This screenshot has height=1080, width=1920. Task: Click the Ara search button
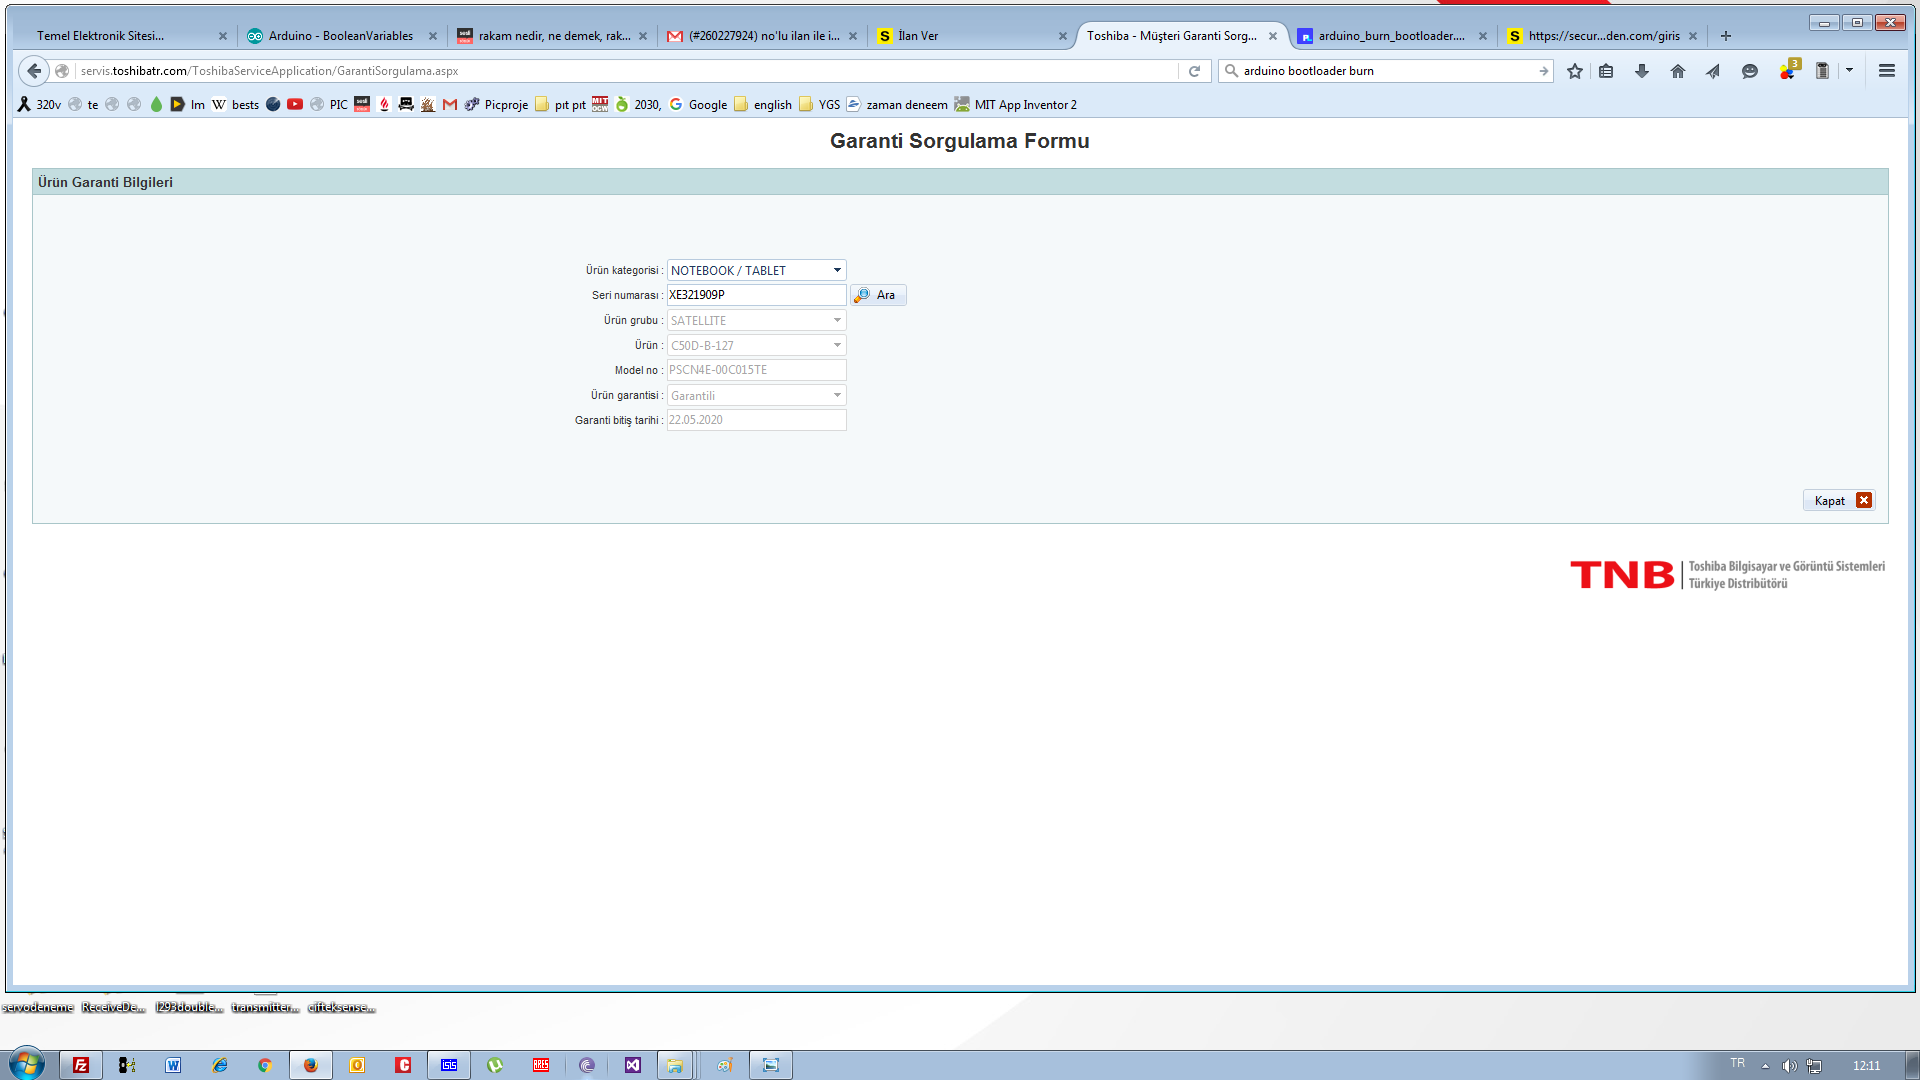pyautogui.click(x=877, y=295)
